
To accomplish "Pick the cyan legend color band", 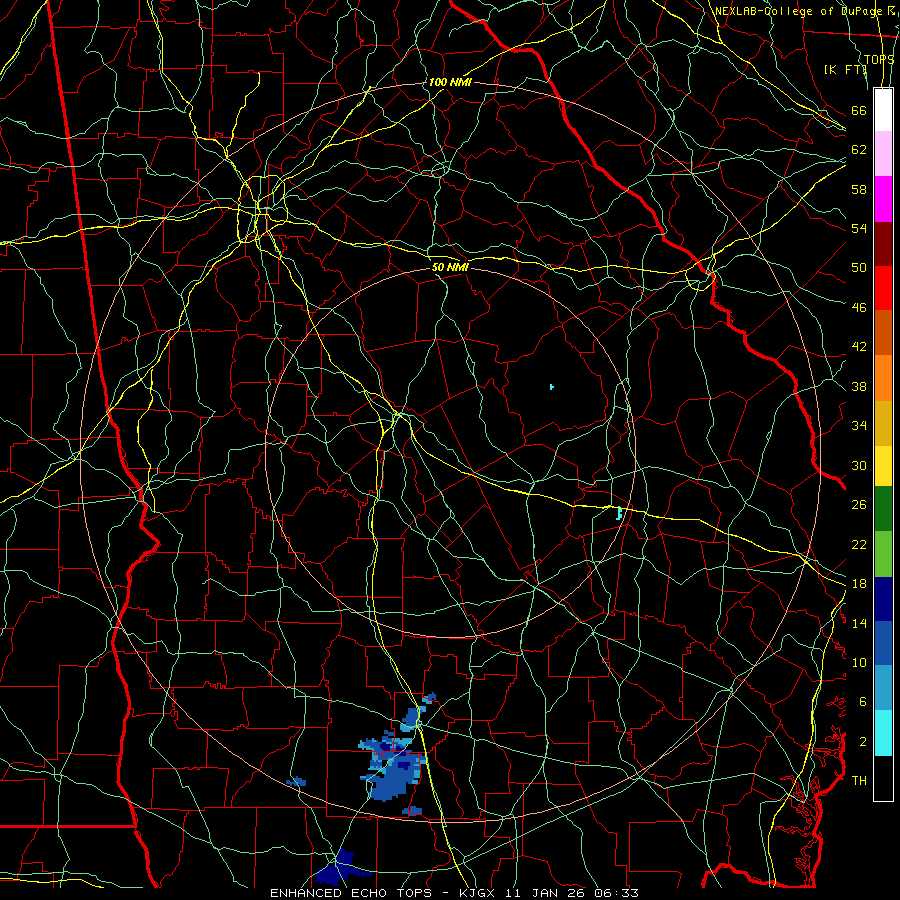I will click(883, 733).
